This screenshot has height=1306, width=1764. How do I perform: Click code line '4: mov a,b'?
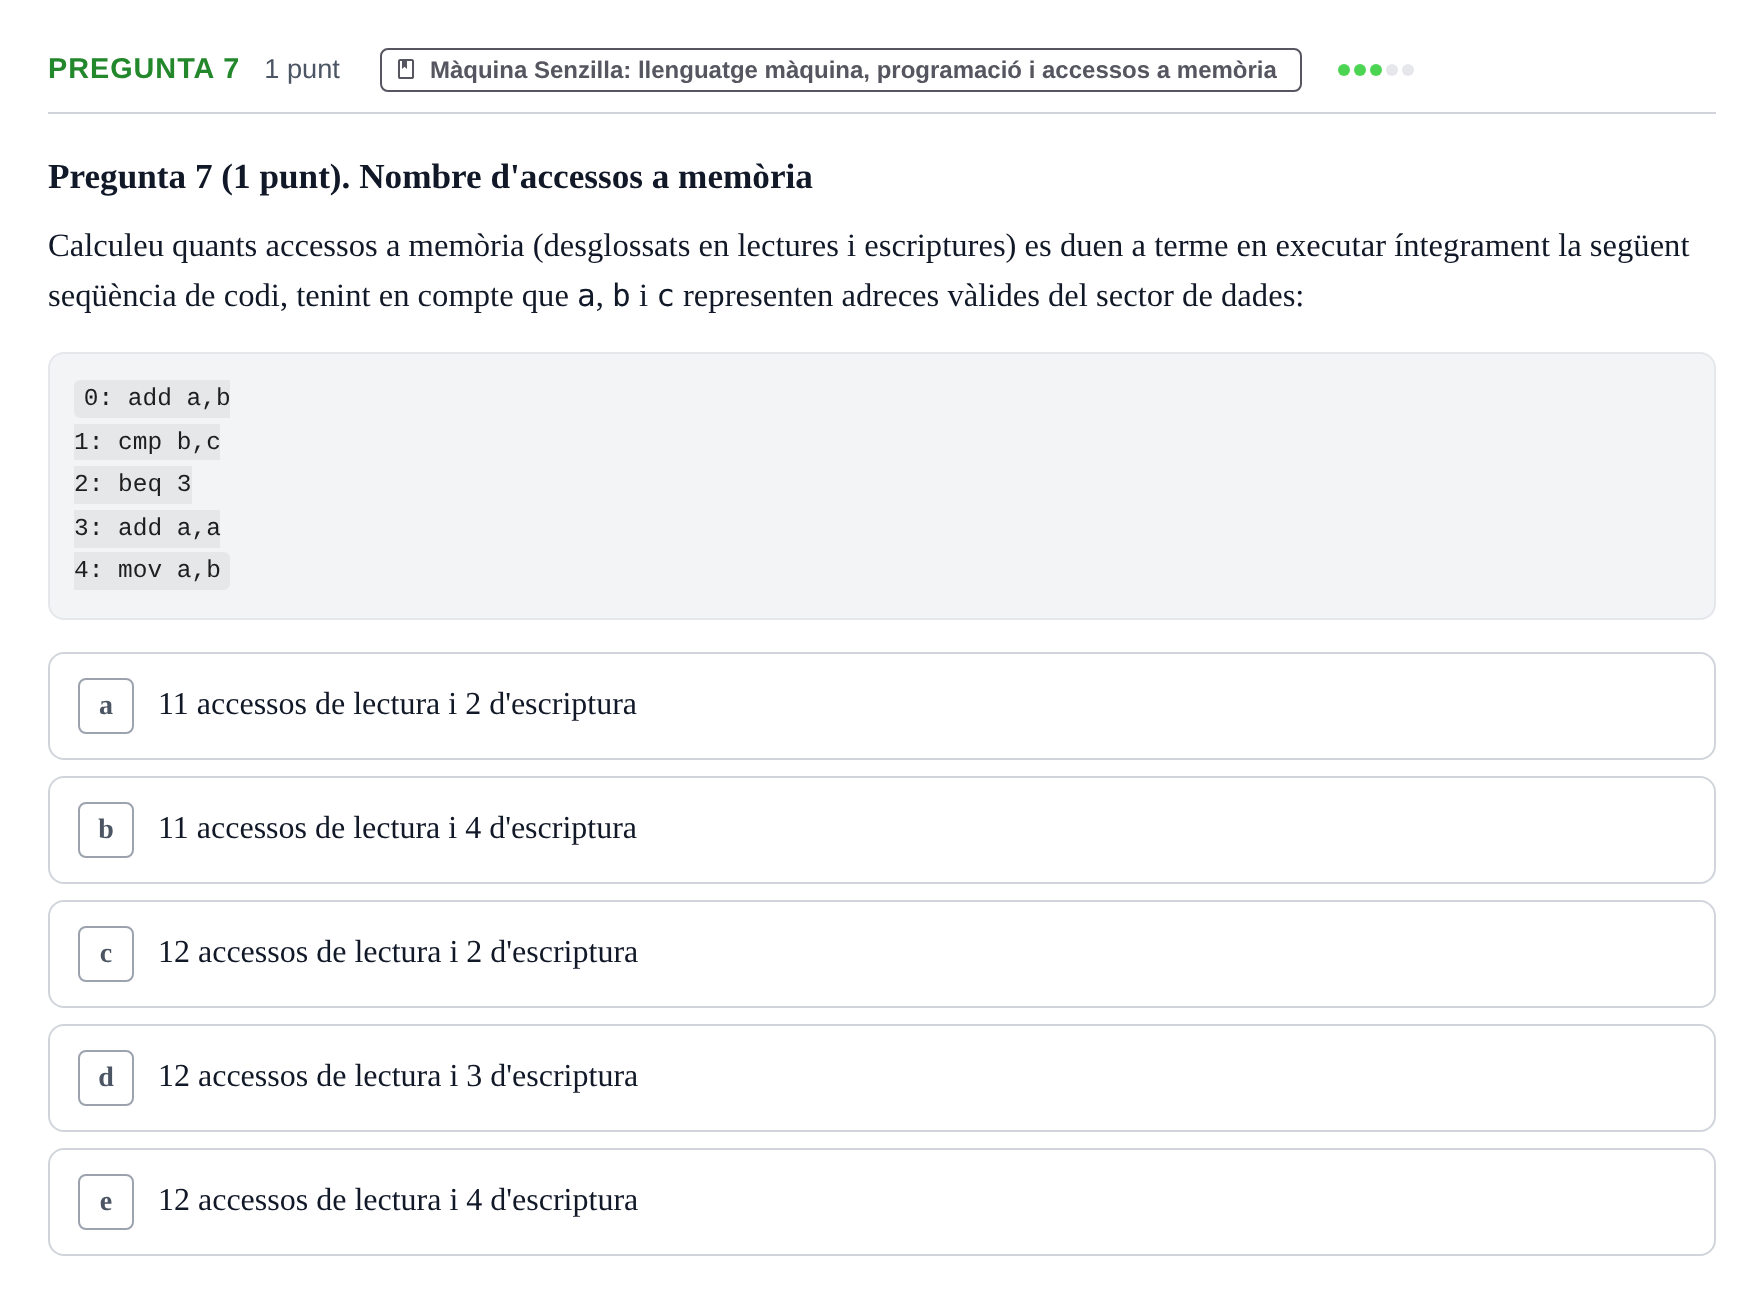coord(152,570)
